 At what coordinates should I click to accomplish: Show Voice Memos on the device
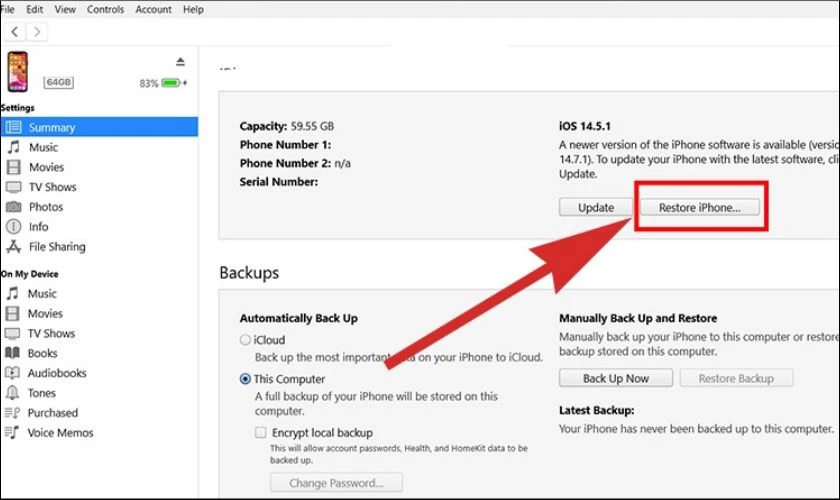tap(61, 432)
